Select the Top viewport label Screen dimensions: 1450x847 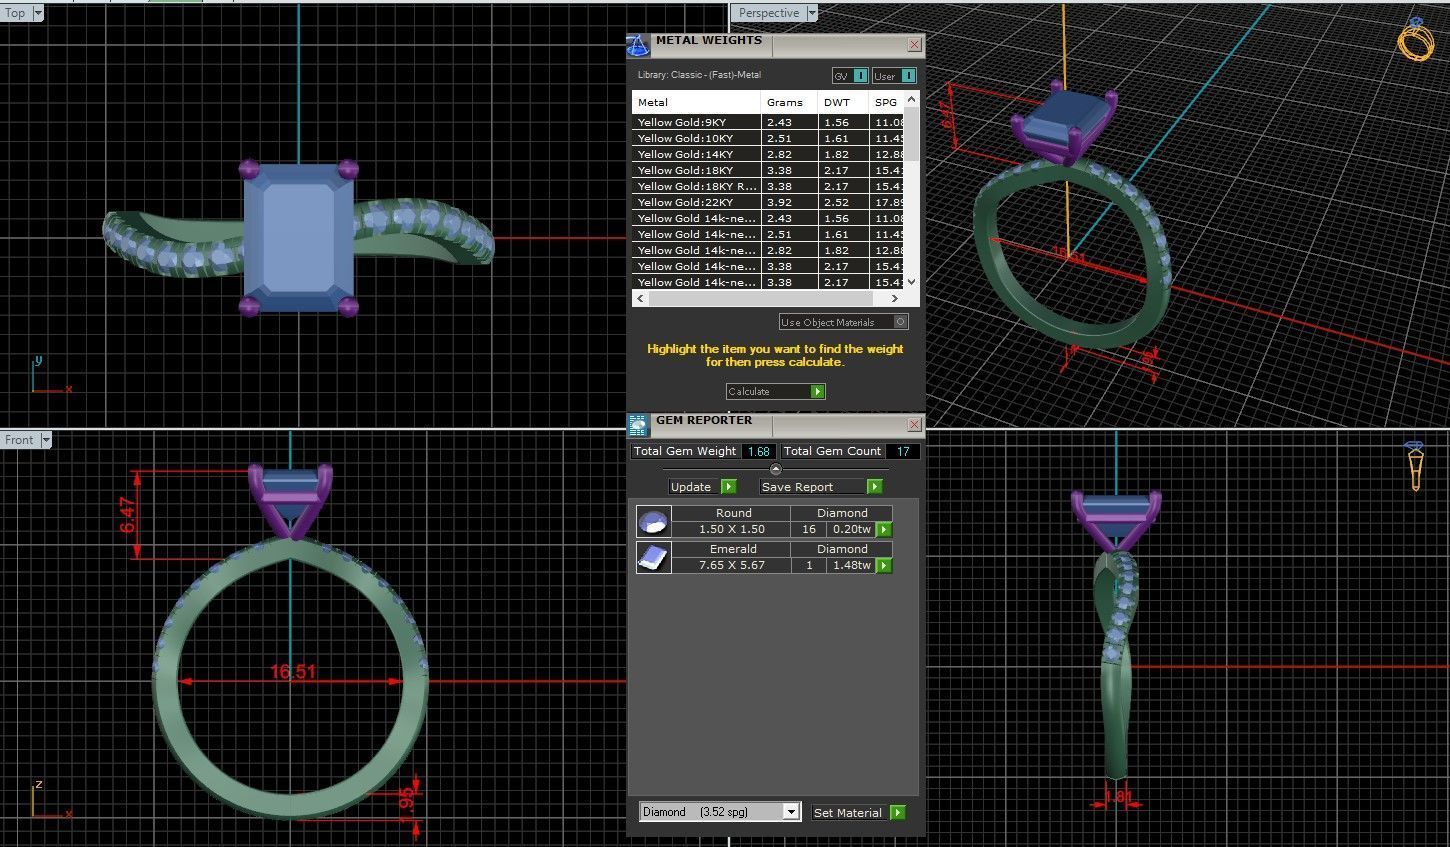pos(16,13)
